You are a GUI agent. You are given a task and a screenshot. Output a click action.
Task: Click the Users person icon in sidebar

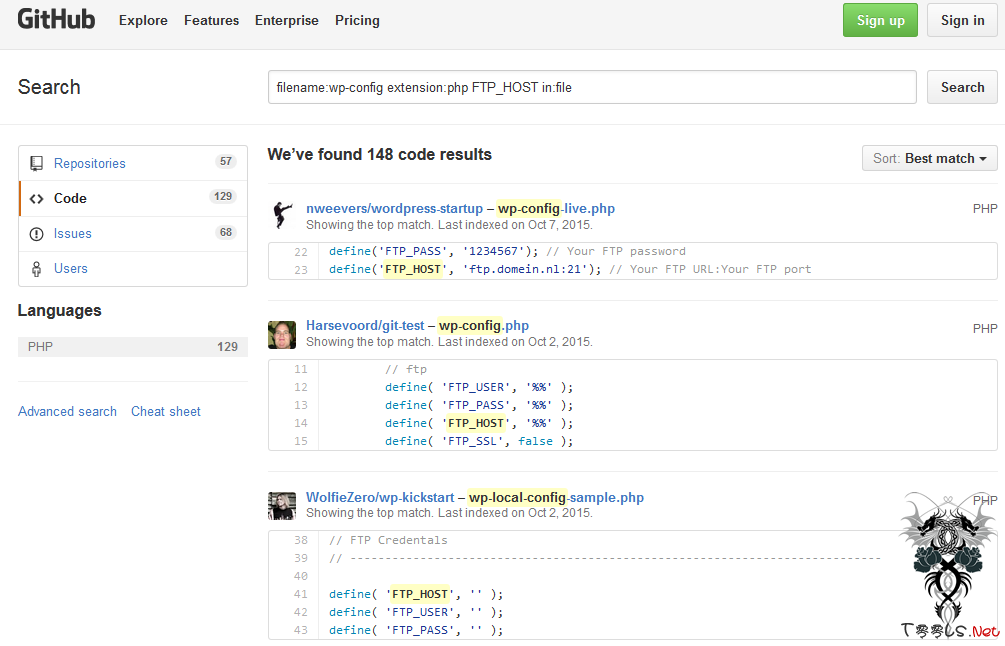(x=38, y=268)
